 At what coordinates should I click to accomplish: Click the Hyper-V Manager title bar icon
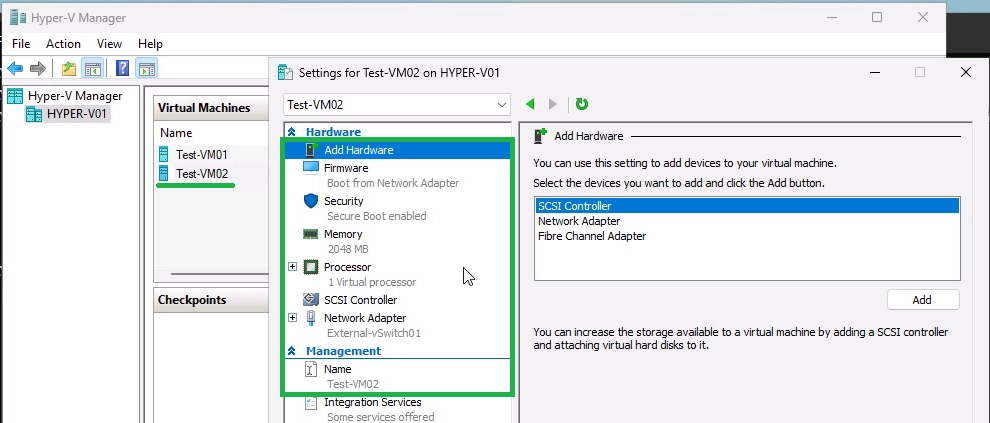pyautogui.click(x=18, y=18)
